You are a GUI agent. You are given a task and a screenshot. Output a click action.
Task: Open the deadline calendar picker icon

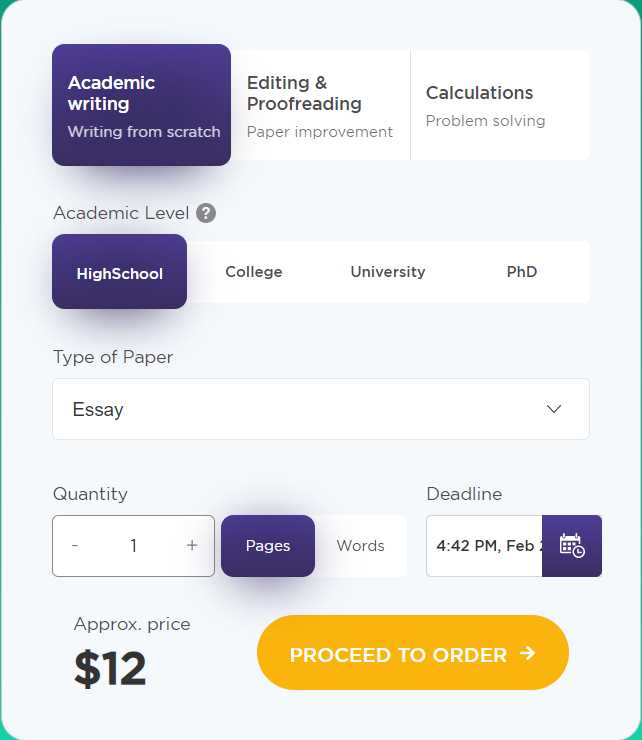572,546
